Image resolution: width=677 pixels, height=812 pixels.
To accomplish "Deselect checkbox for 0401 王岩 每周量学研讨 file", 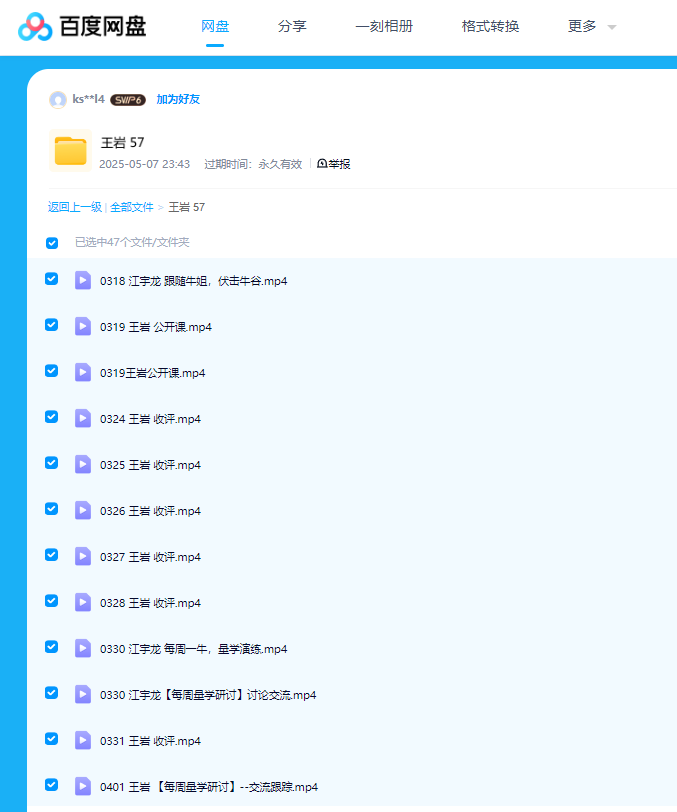I will [x=52, y=785].
